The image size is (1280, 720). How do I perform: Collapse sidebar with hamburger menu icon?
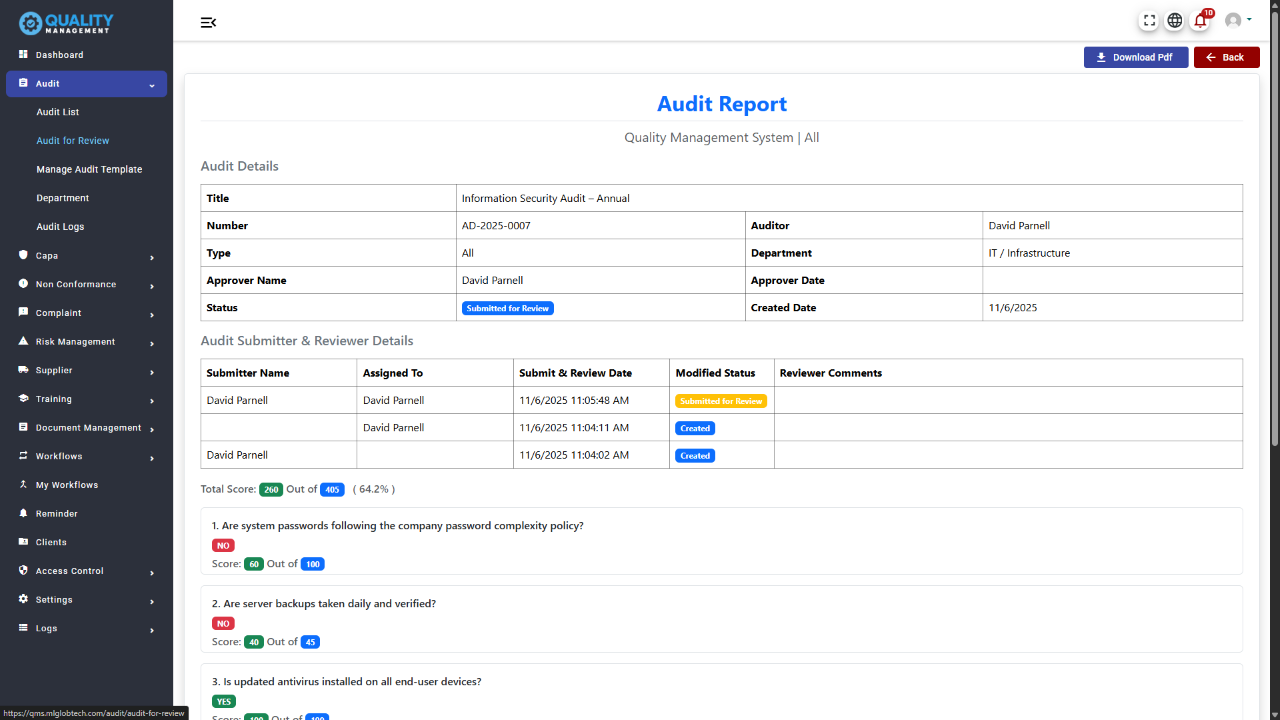pos(208,22)
